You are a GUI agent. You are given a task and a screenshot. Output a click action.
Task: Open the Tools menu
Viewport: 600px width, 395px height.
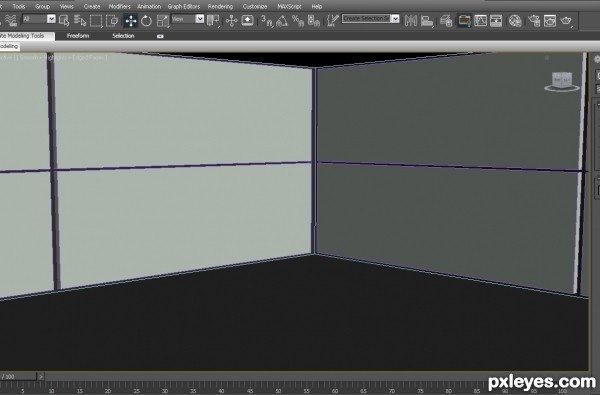[x=19, y=7]
